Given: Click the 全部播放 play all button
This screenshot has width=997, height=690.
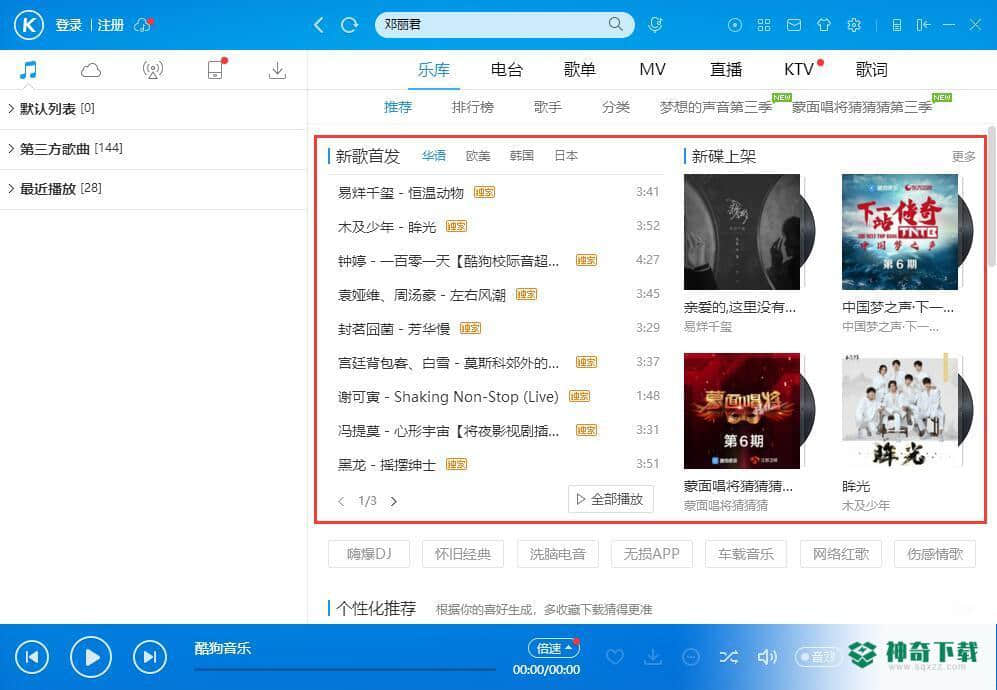Looking at the screenshot, I should (x=610, y=499).
